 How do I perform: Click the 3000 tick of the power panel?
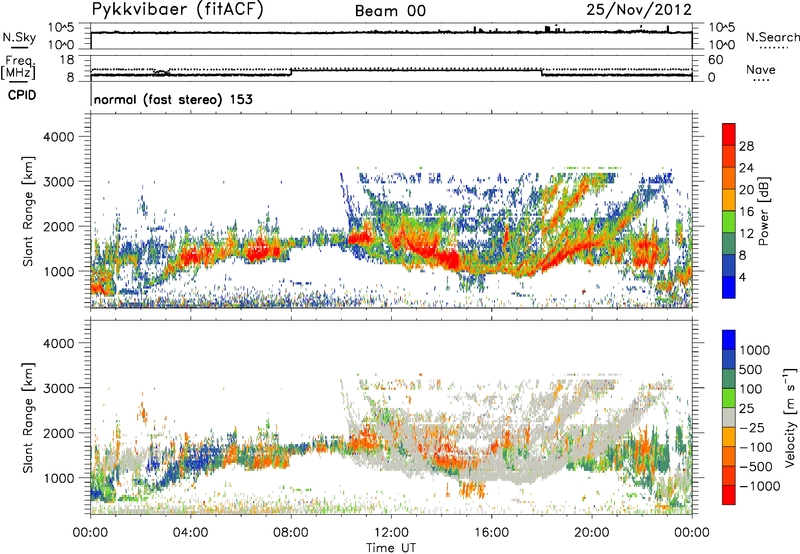[59, 182]
